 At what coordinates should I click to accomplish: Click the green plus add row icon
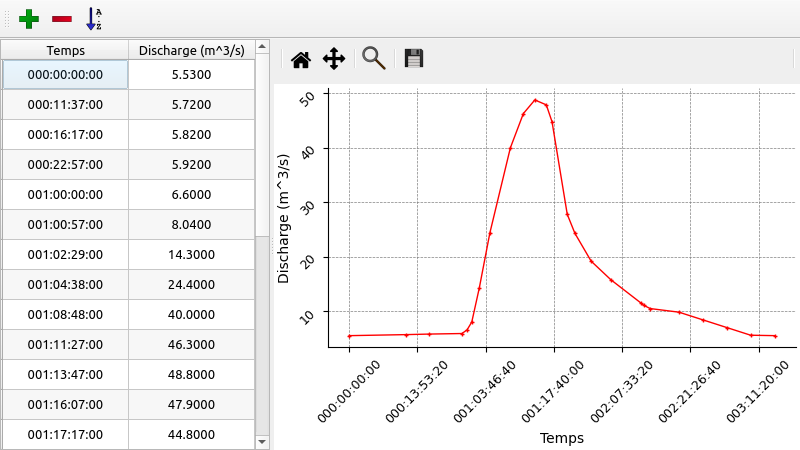tap(30, 18)
